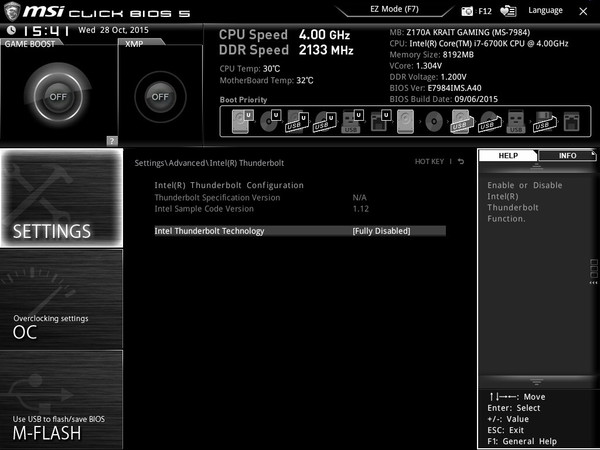Image resolution: width=600 pixels, height=450 pixels.
Task: Select the legacy USB key boot device
Action: pyautogui.click(x=516, y=121)
